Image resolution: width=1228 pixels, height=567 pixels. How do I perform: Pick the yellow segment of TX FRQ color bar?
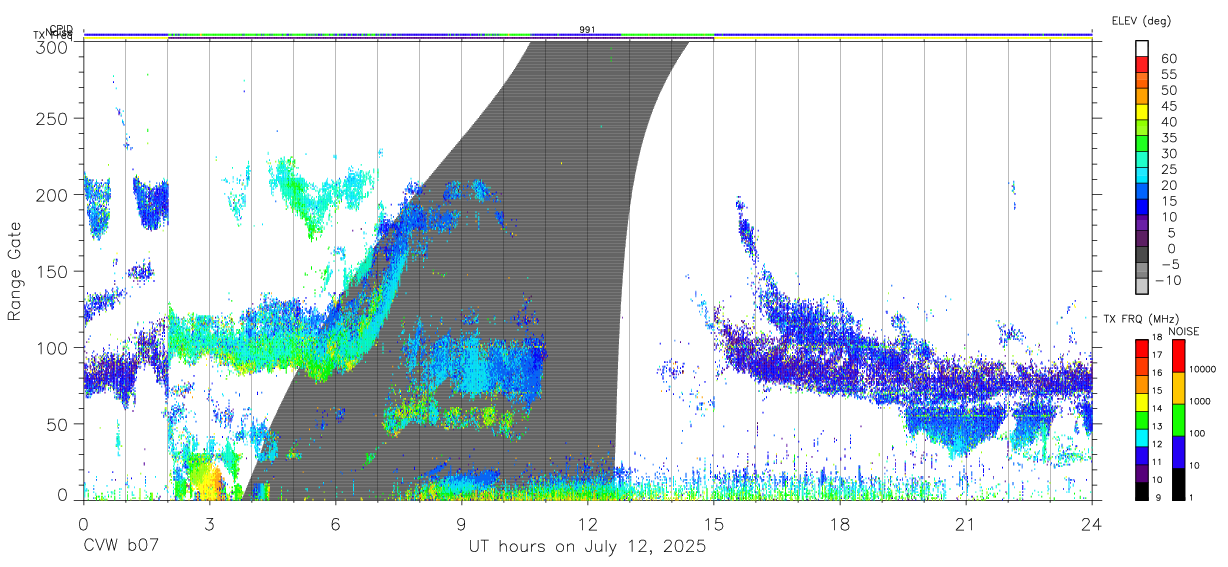(x=1142, y=402)
